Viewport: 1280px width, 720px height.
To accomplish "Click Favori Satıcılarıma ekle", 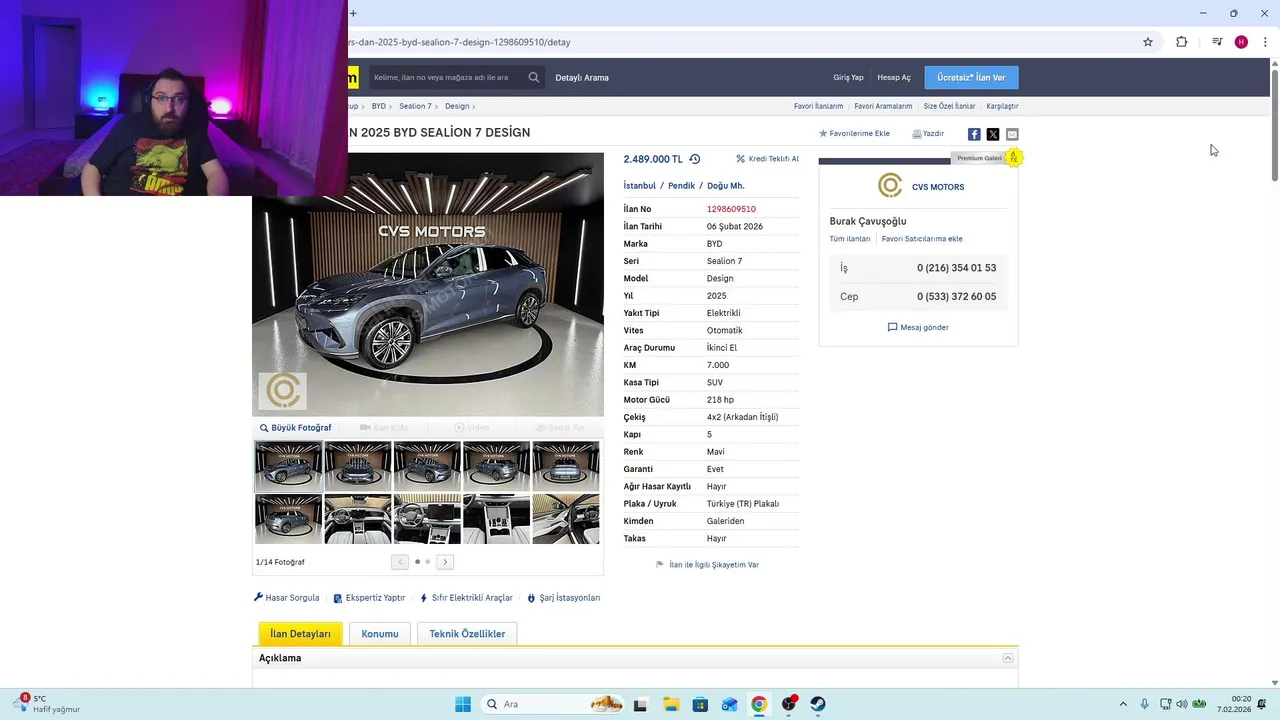I will [922, 239].
